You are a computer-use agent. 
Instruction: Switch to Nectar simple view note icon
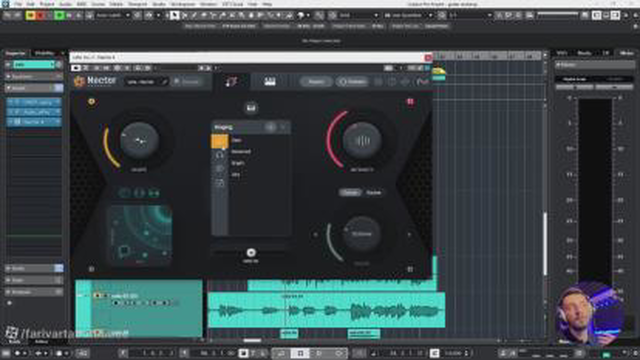click(x=231, y=82)
